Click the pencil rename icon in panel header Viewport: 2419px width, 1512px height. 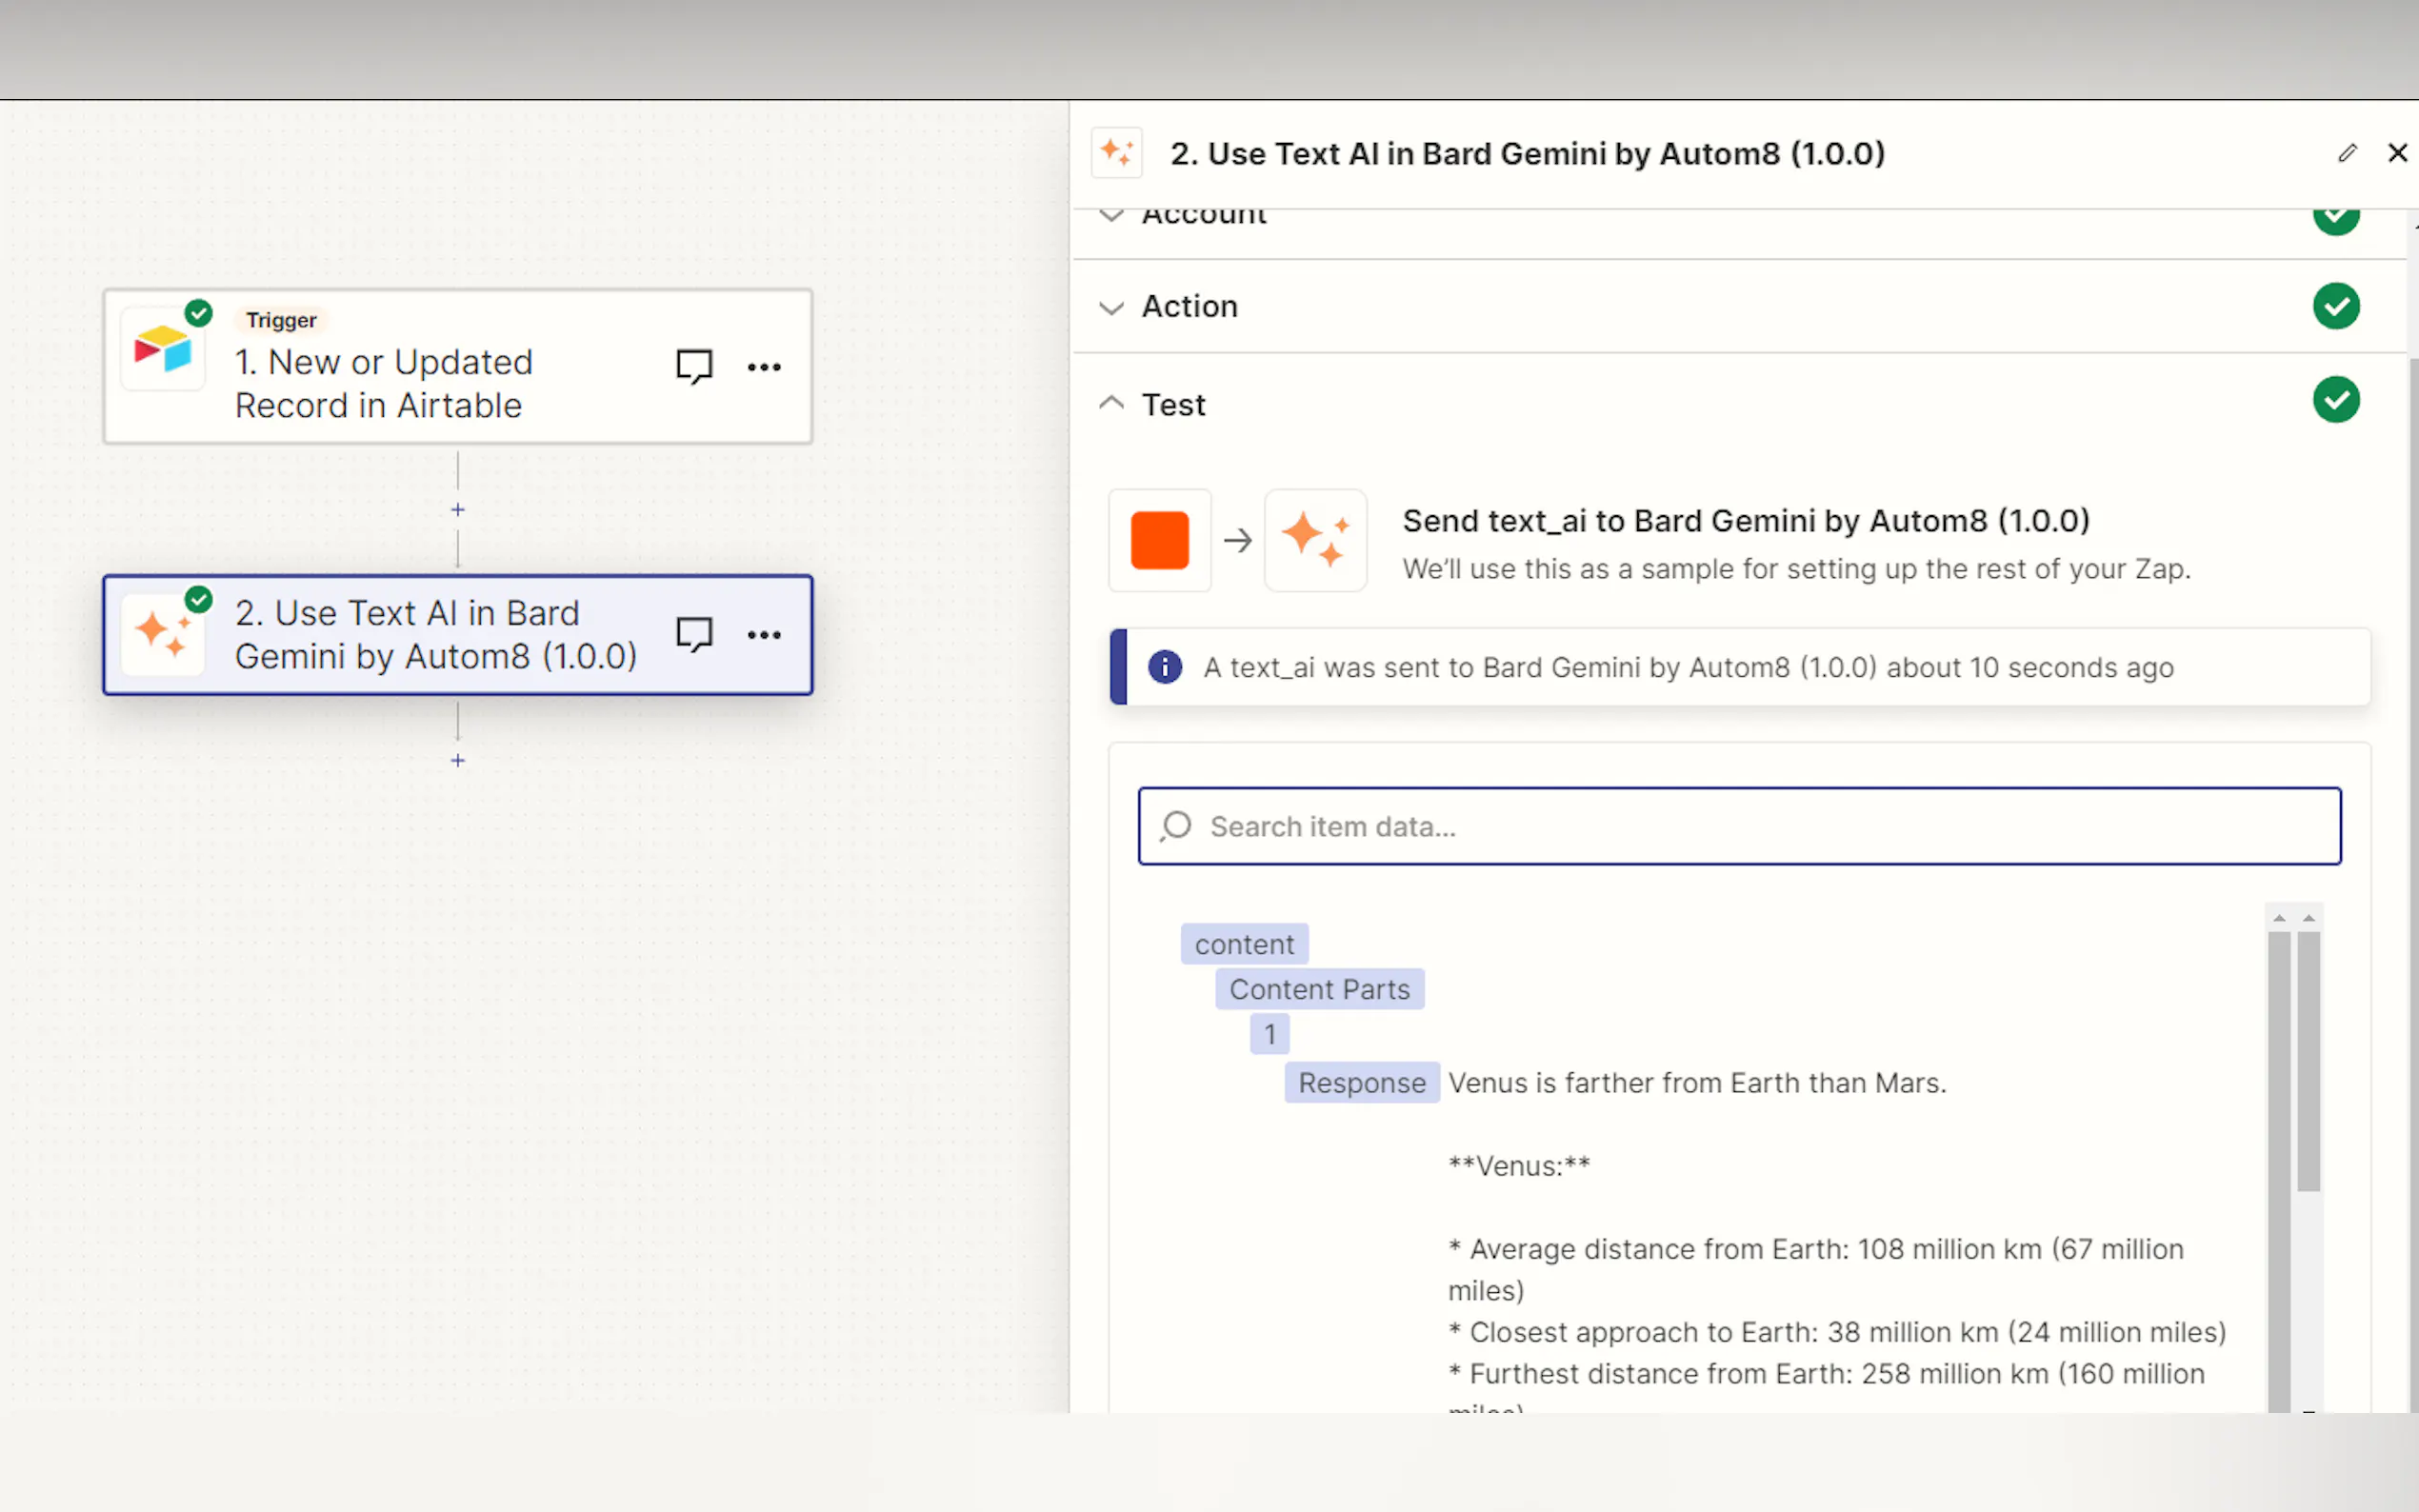(2346, 153)
